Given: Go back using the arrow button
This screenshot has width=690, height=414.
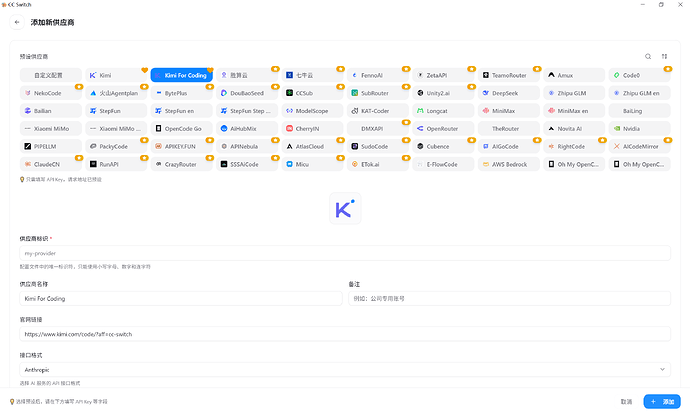Looking at the screenshot, I should [x=17, y=22].
